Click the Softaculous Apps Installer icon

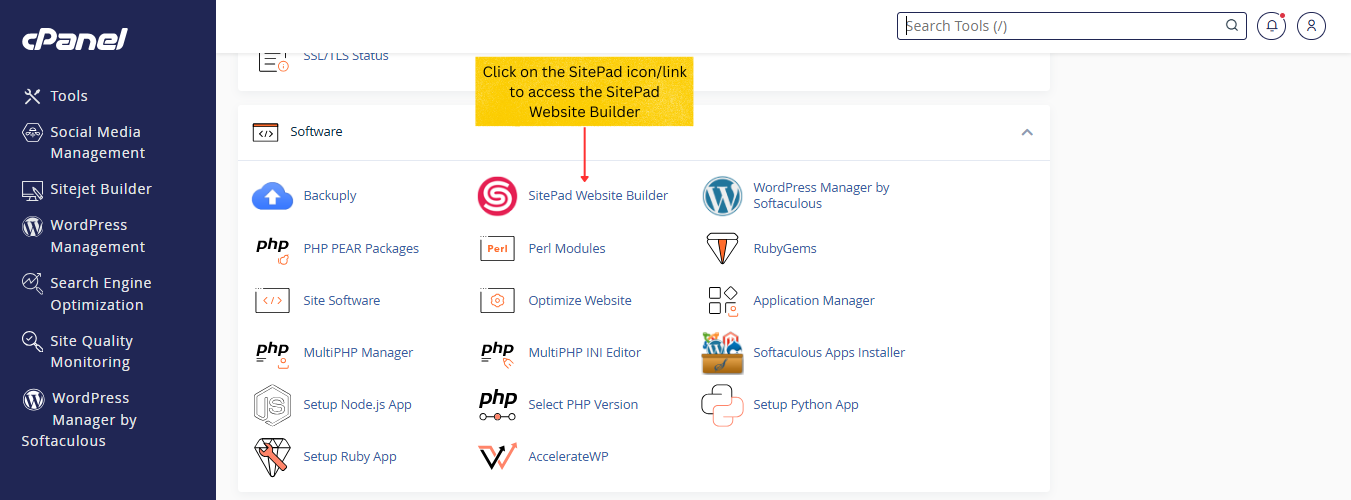point(722,352)
